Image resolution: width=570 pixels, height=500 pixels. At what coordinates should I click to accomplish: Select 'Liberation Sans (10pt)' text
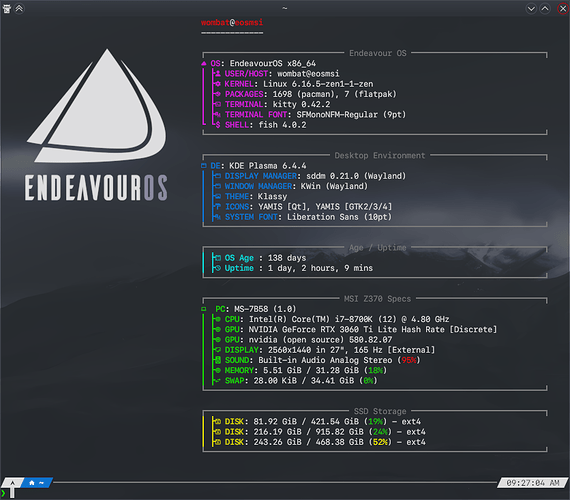(340, 217)
